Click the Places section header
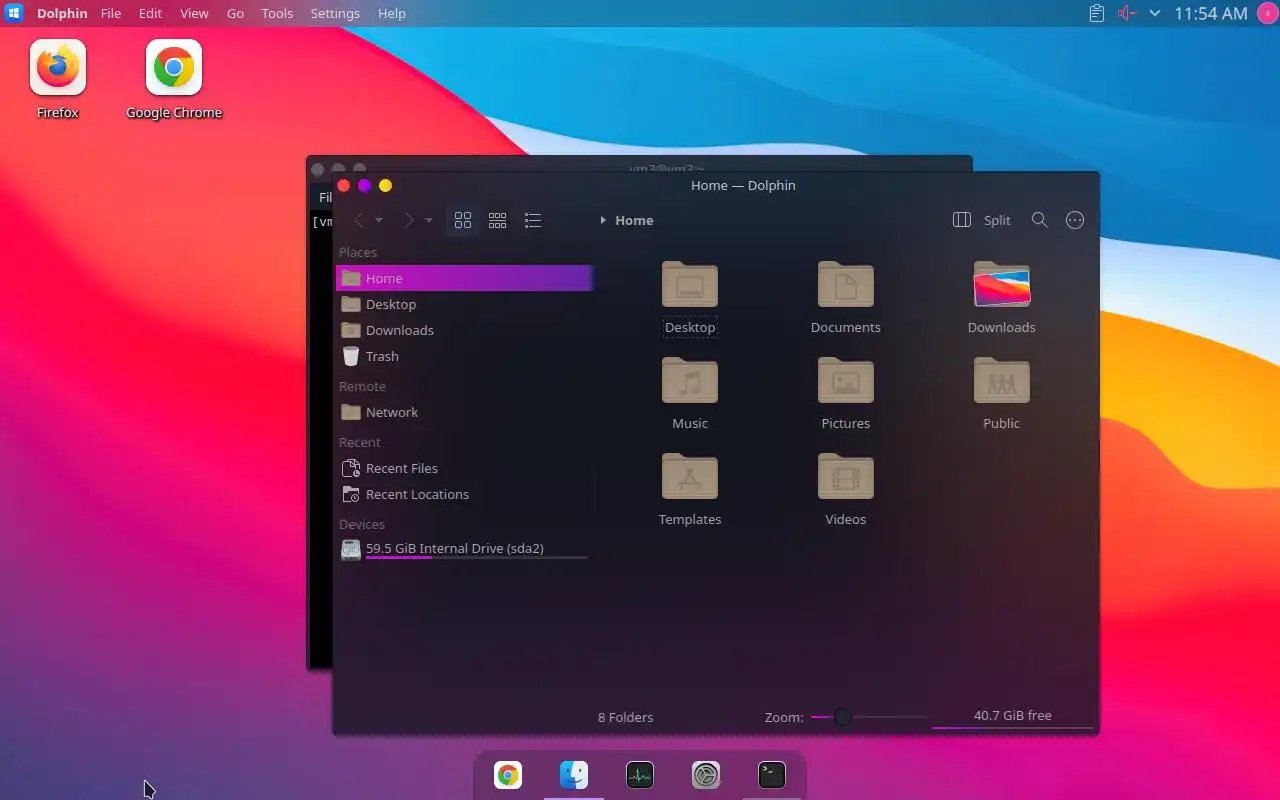 pyautogui.click(x=358, y=252)
